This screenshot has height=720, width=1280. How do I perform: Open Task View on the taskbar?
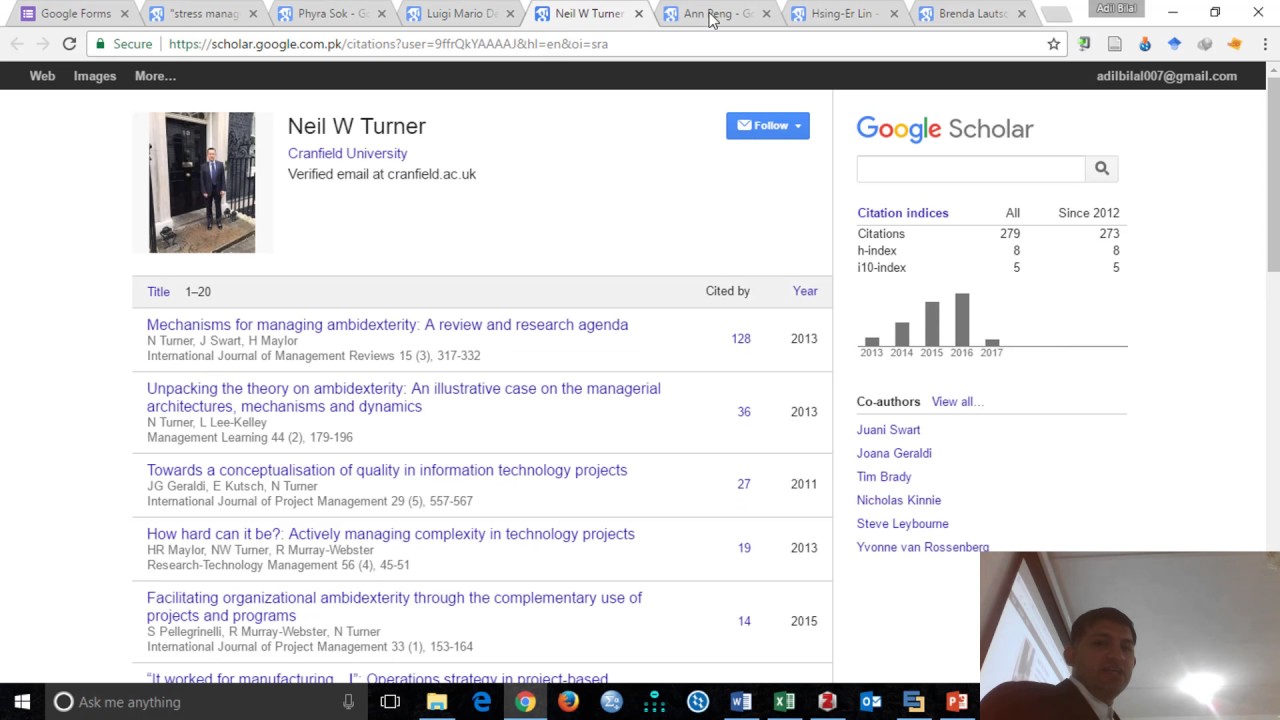(390, 702)
